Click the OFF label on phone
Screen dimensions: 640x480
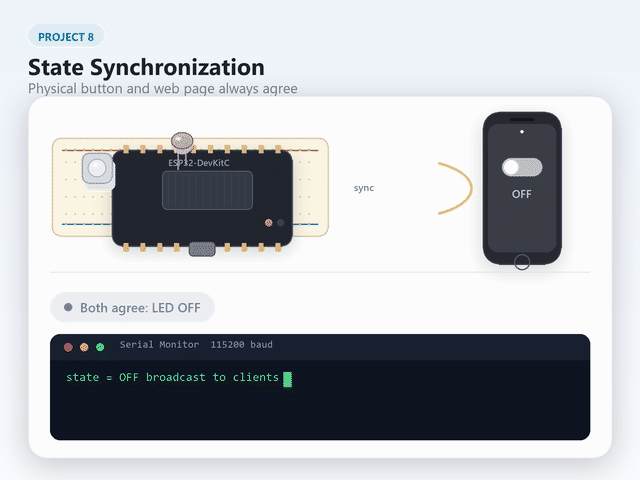point(522,194)
